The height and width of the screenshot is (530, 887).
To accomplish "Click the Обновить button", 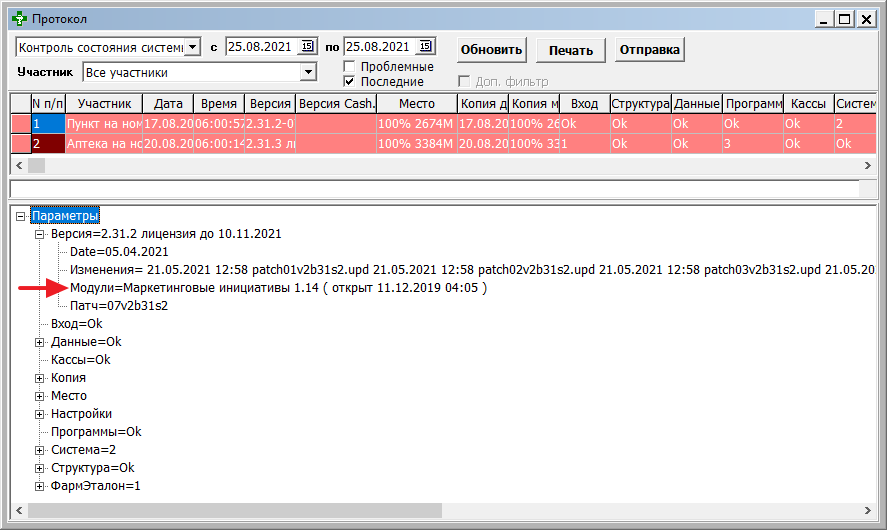I will [x=491, y=50].
